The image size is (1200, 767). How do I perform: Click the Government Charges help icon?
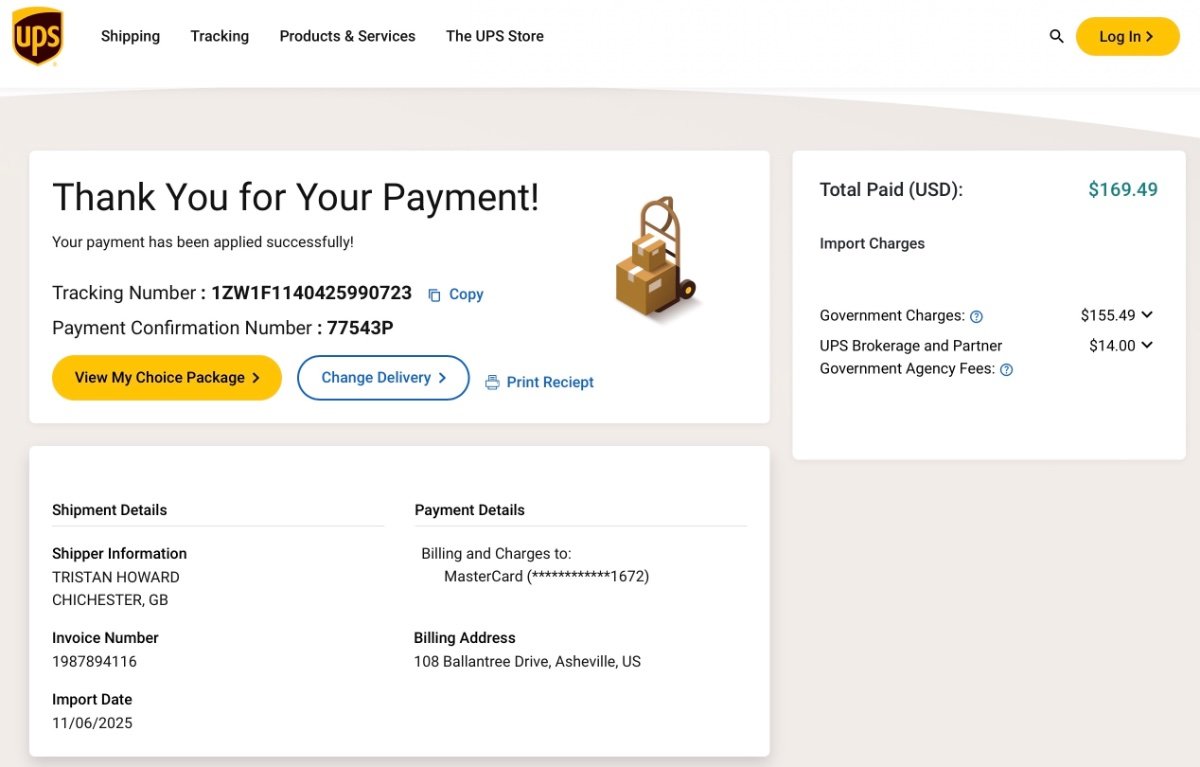point(977,317)
